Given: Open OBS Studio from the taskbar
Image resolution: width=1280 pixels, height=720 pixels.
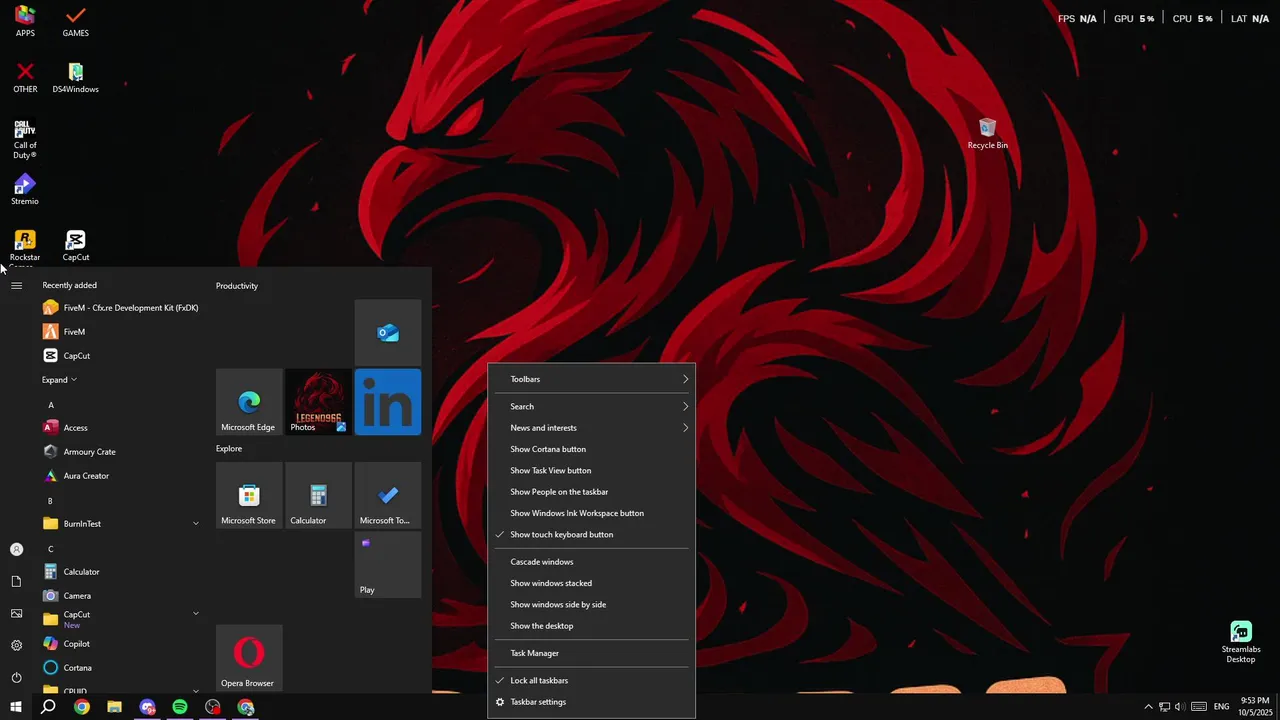Looking at the screenshot, I should pyautogui.click(x=213, y=707).
